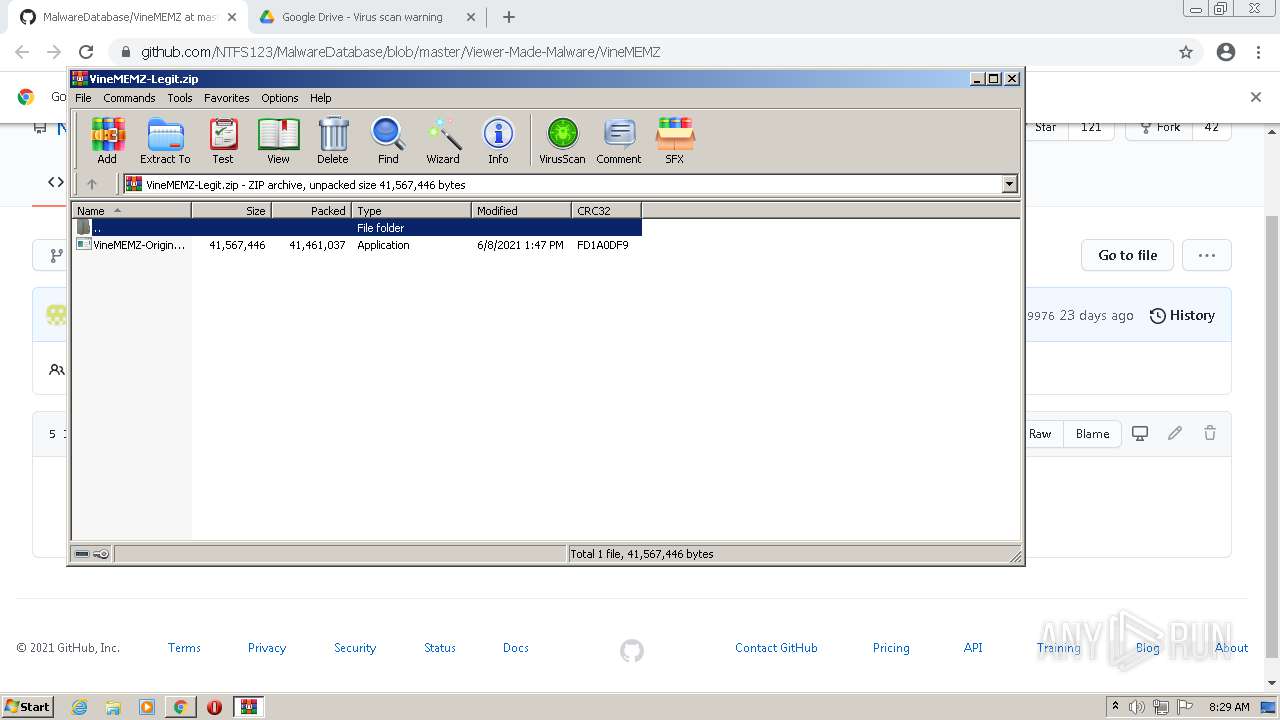Open the File menu
Screen dimensions: 1280x720
[83, 98]
